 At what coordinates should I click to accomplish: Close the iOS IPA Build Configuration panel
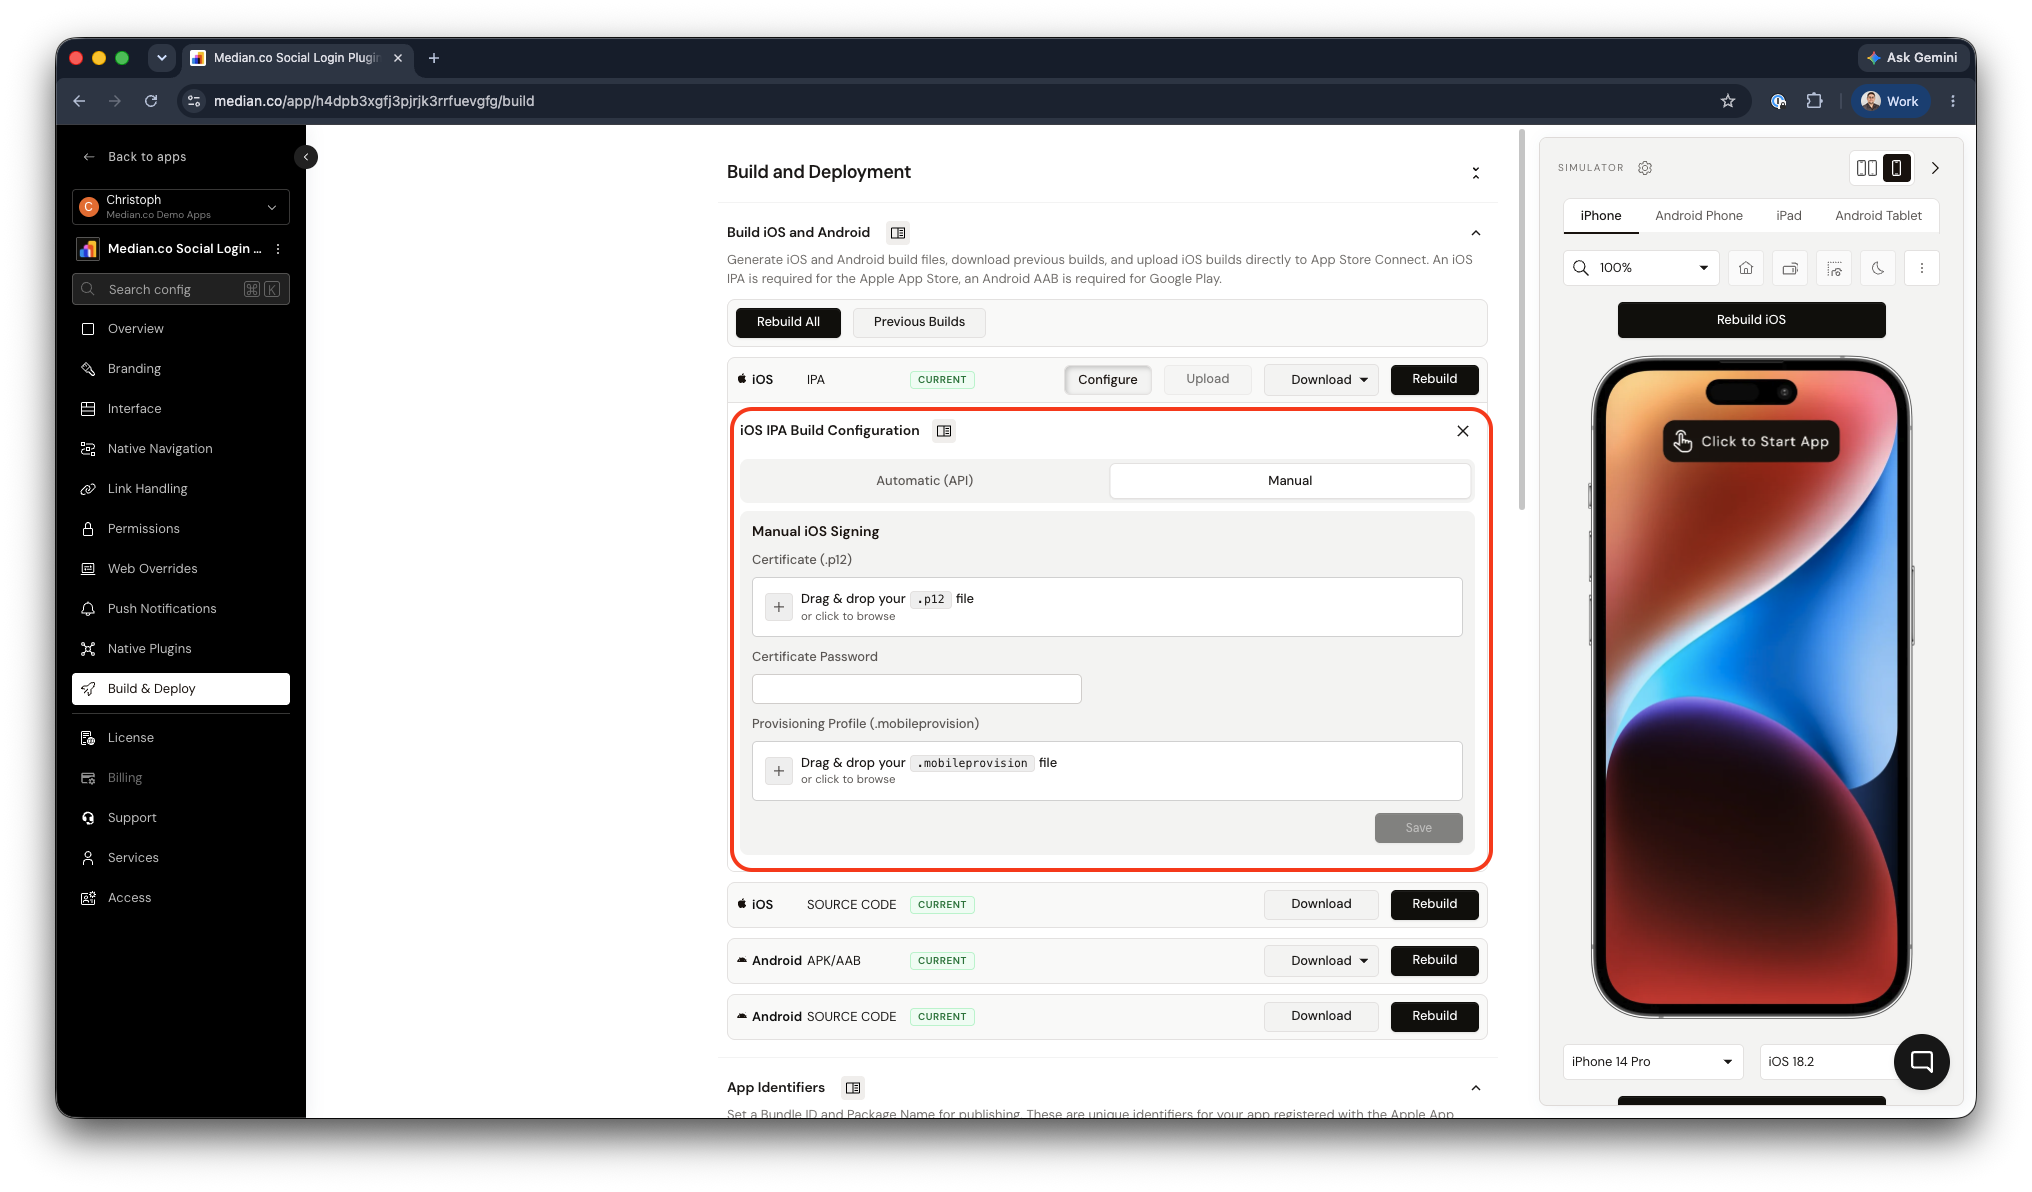coord(1463,431)
